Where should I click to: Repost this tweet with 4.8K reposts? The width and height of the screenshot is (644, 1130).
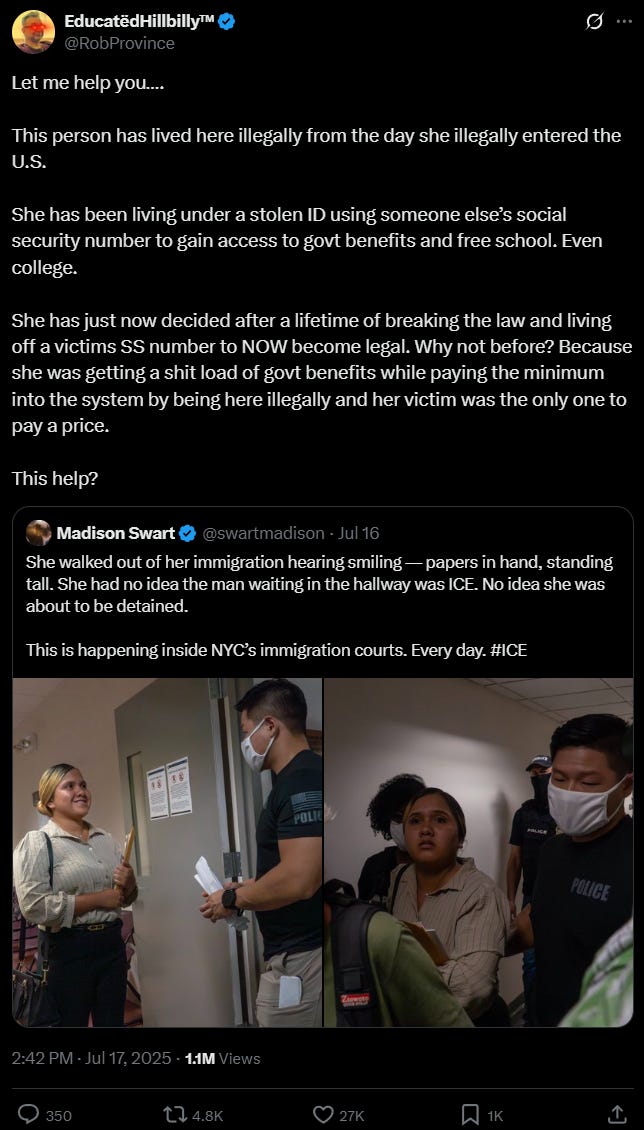tap(193, 1115)
